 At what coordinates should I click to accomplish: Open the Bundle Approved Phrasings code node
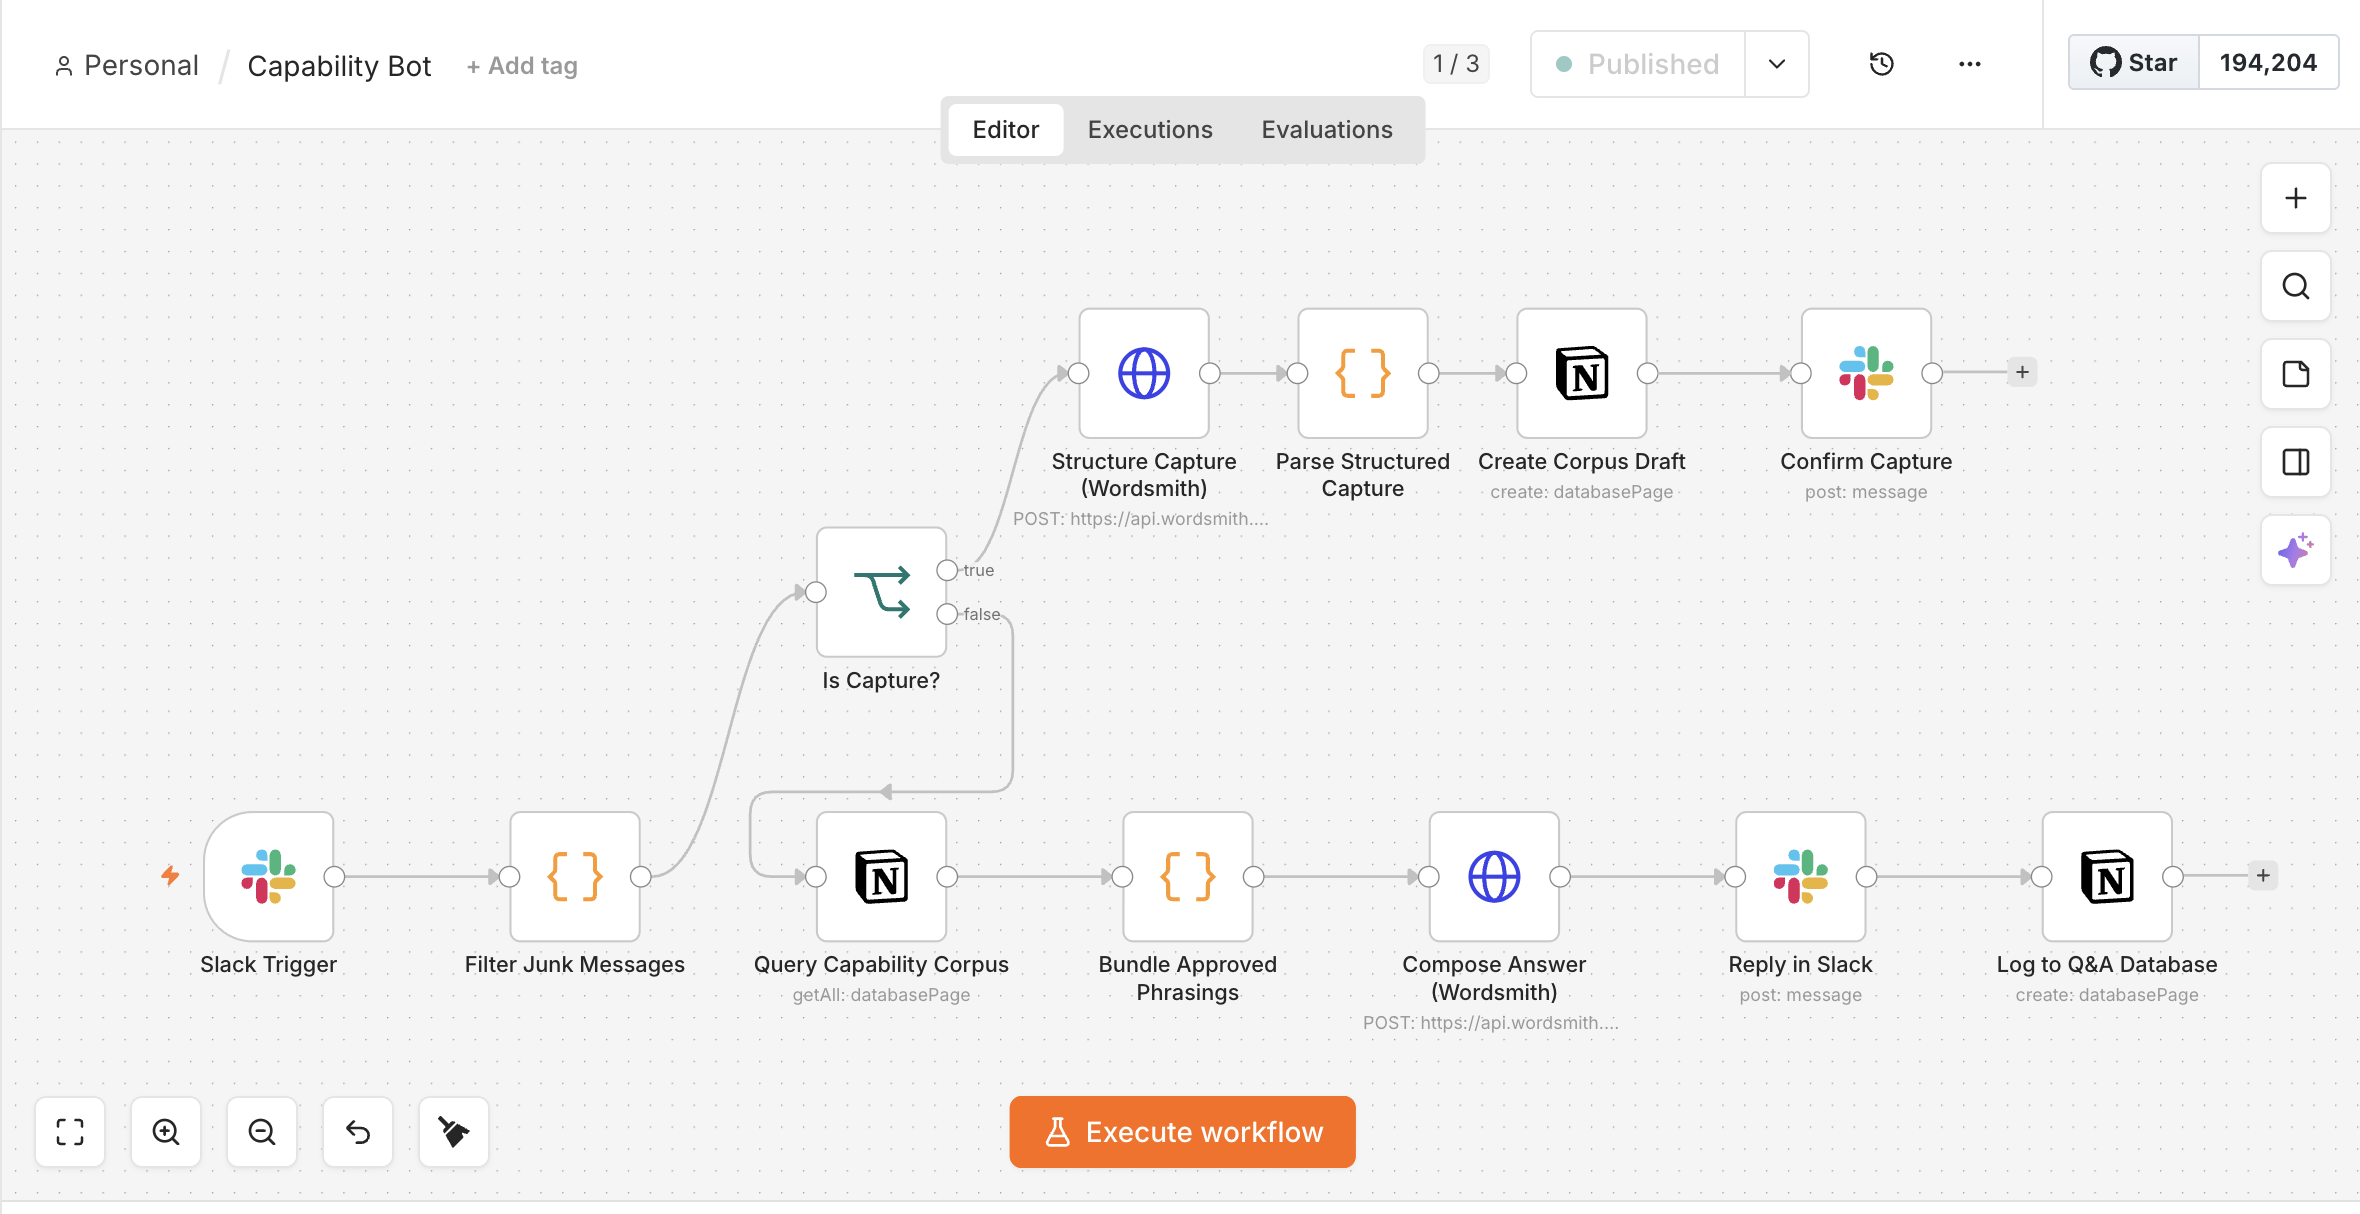coord(1188,876)
